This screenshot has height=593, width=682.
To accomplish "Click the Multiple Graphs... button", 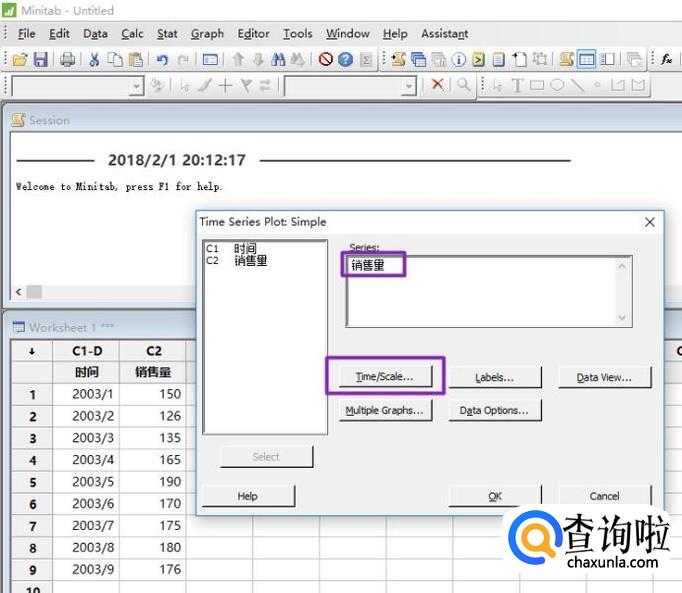I will [x=385, y=410].
